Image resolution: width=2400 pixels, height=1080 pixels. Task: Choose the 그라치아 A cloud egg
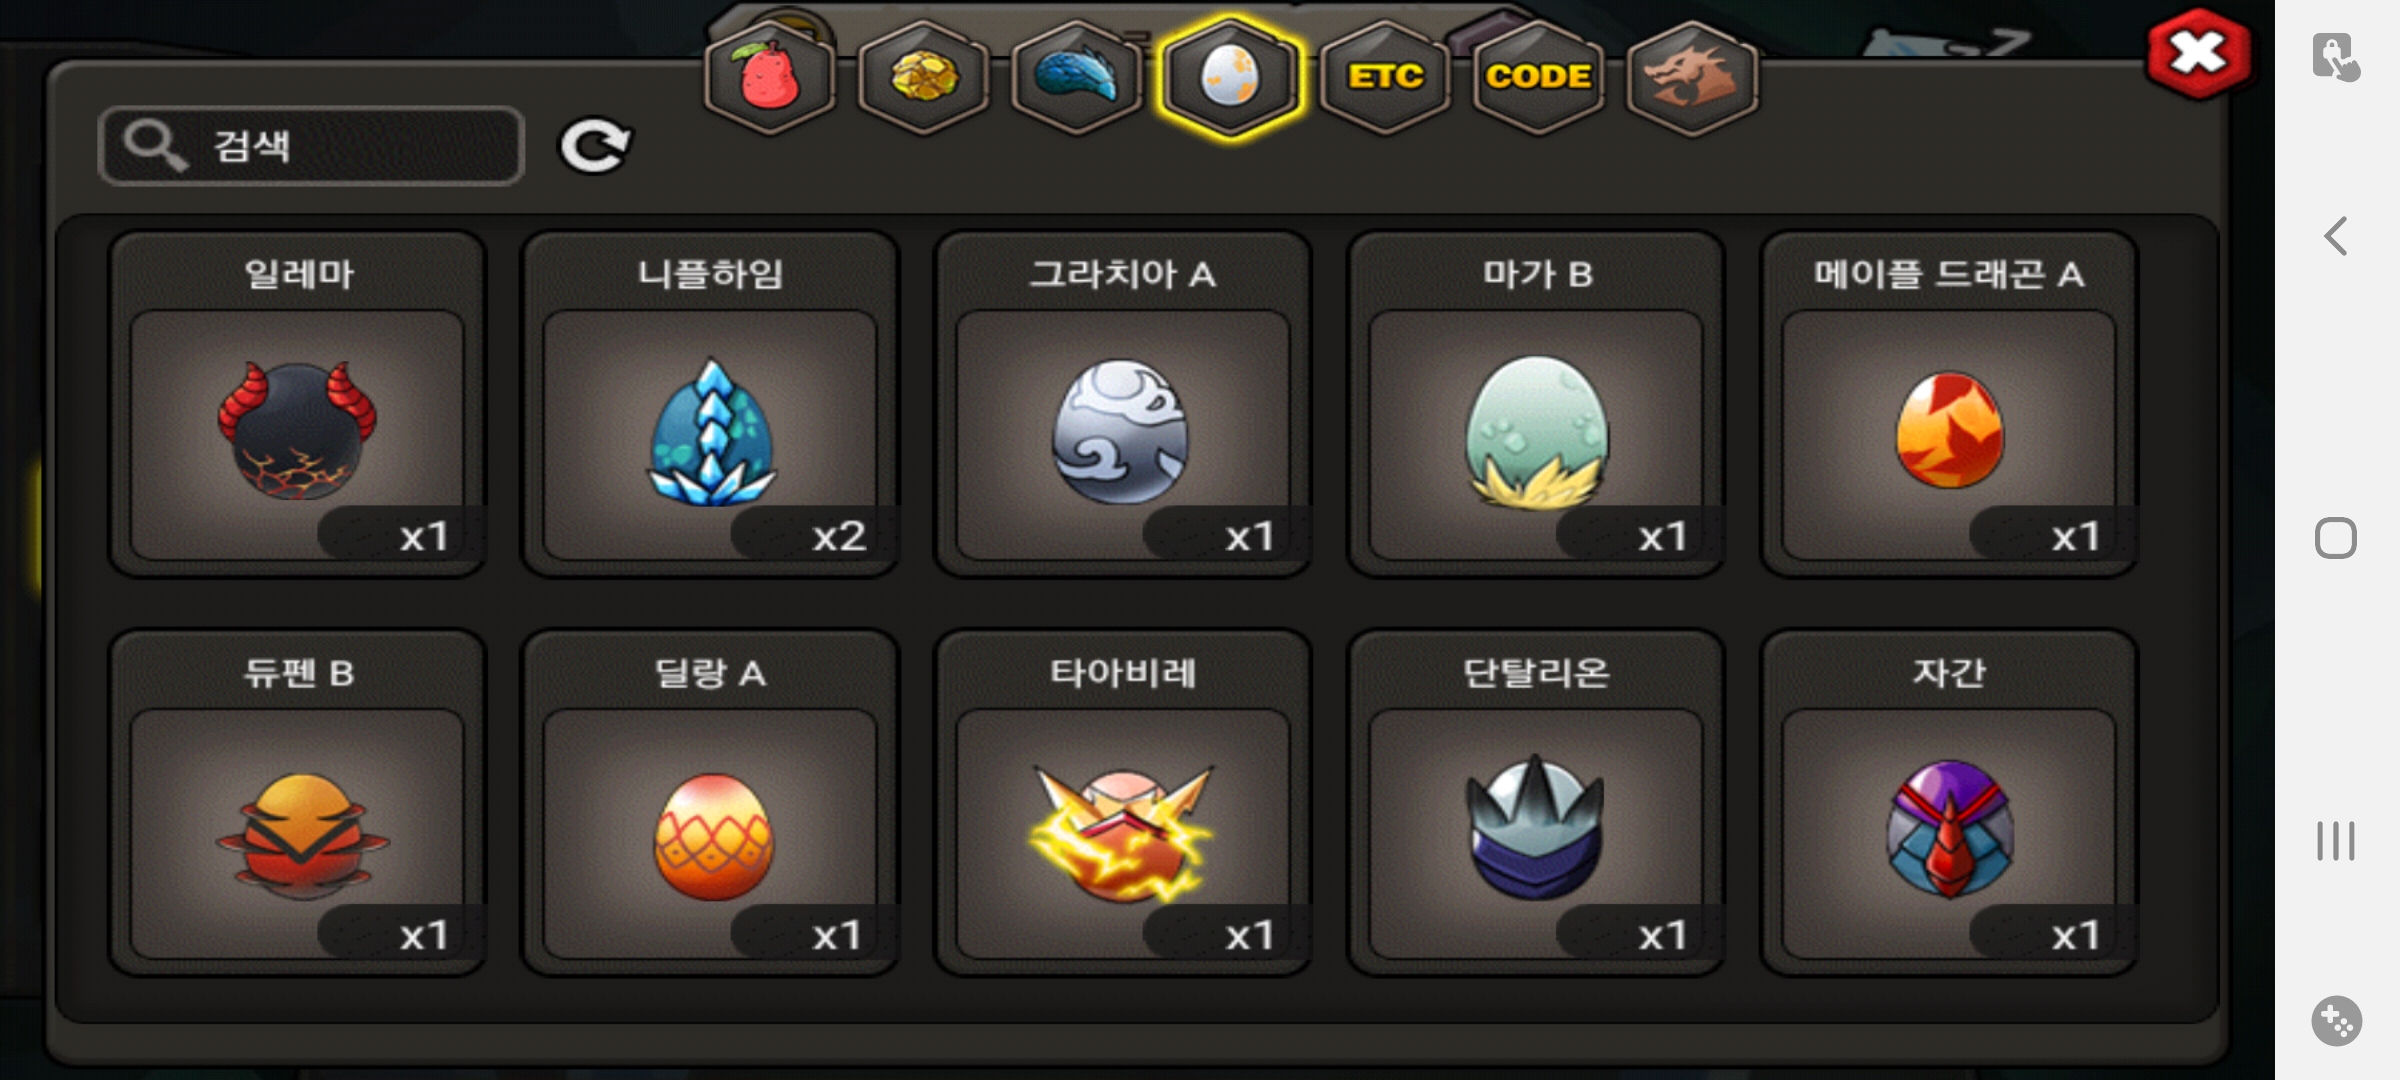pyautogui.click(x=1123, y=404)
